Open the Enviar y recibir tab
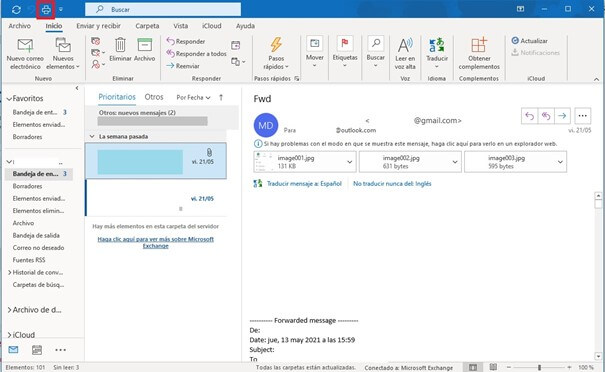 pyautogui.click(x=98, y=26)
